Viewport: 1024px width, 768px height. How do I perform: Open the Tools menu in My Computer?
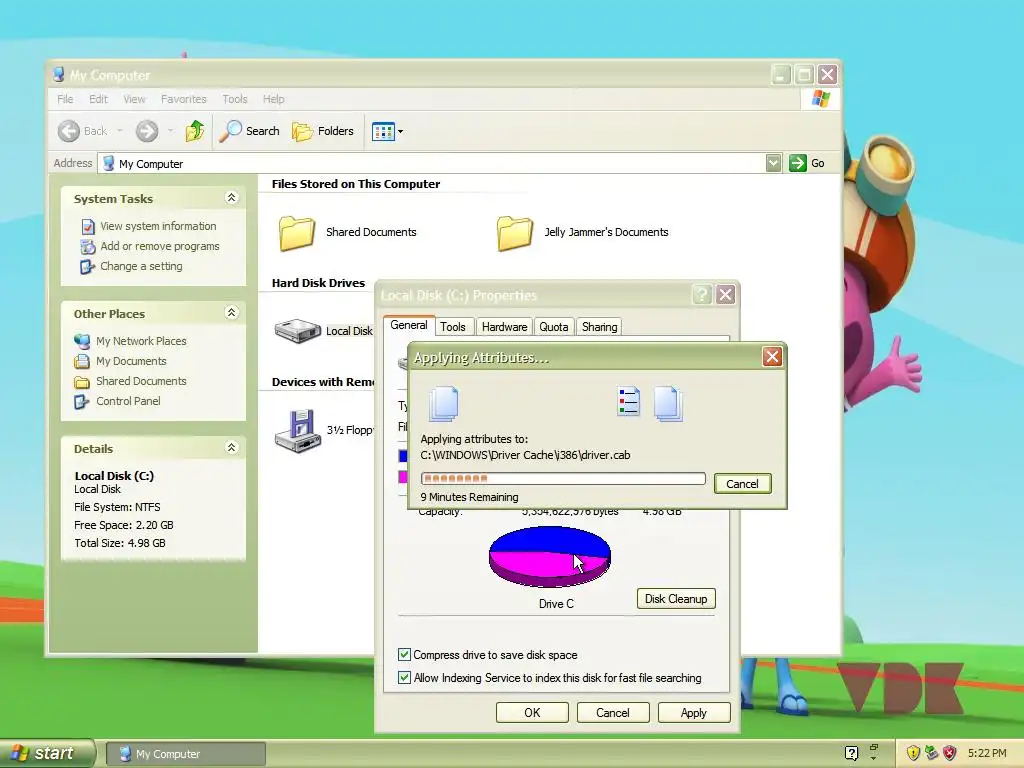234,99
